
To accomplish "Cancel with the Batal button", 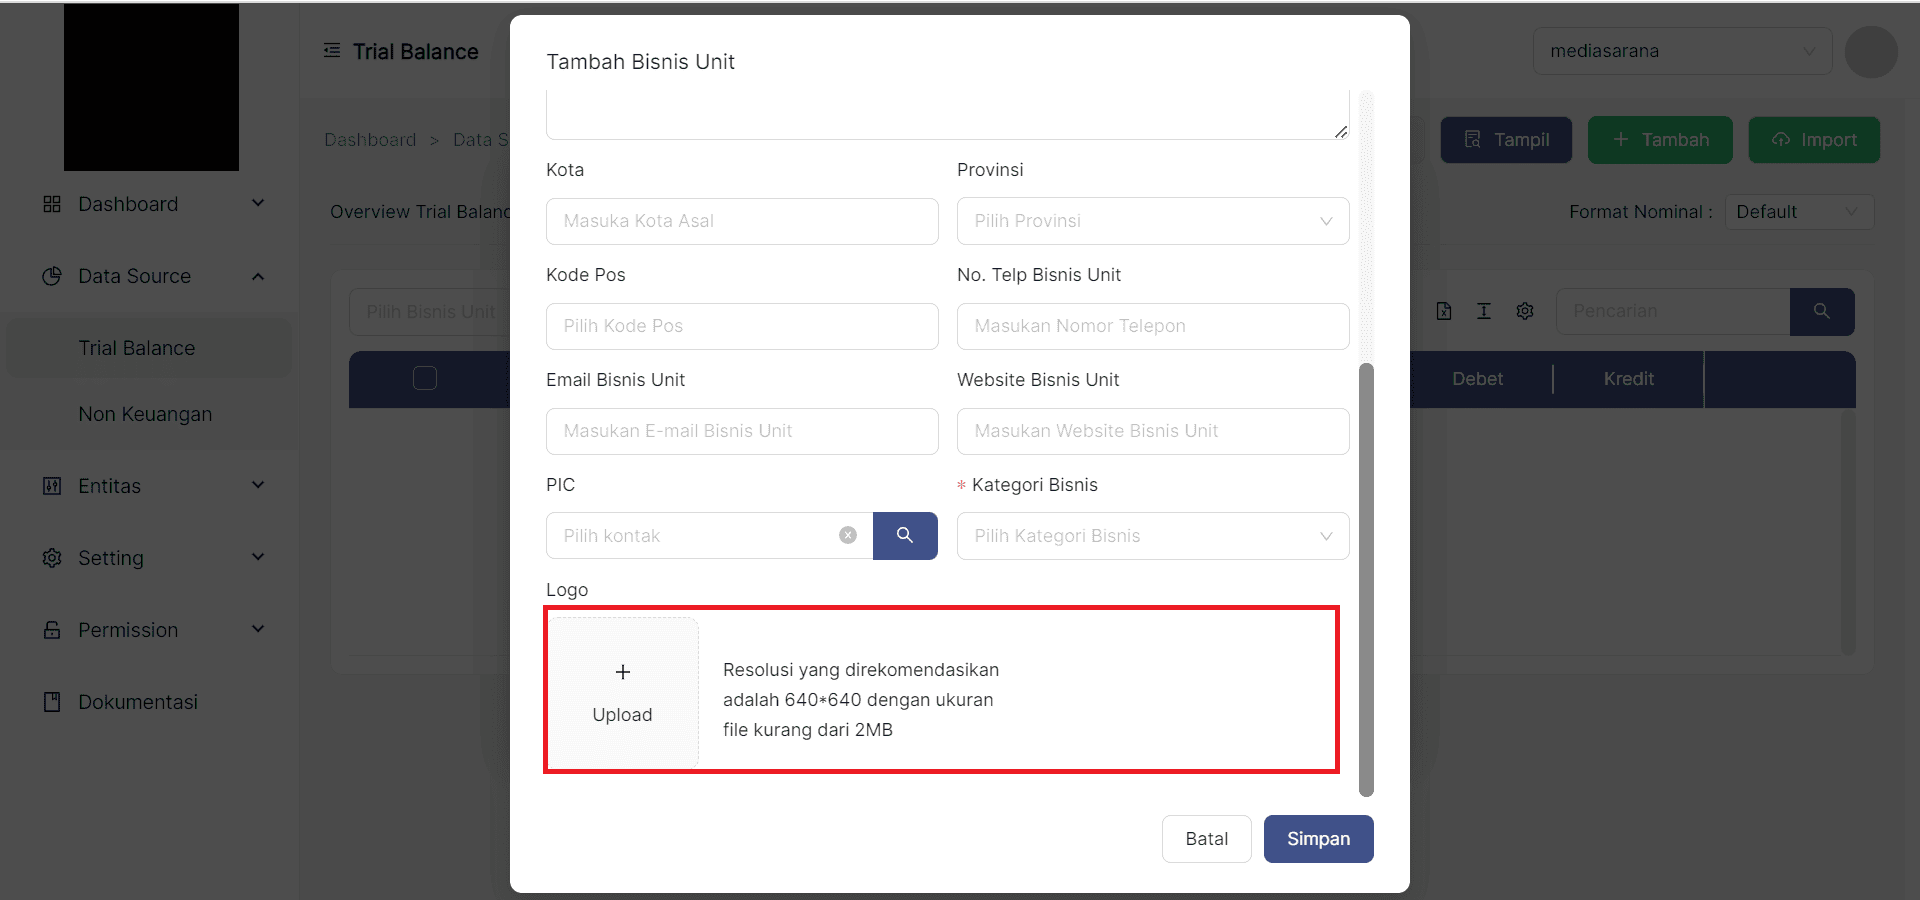I will point(1206,839).
